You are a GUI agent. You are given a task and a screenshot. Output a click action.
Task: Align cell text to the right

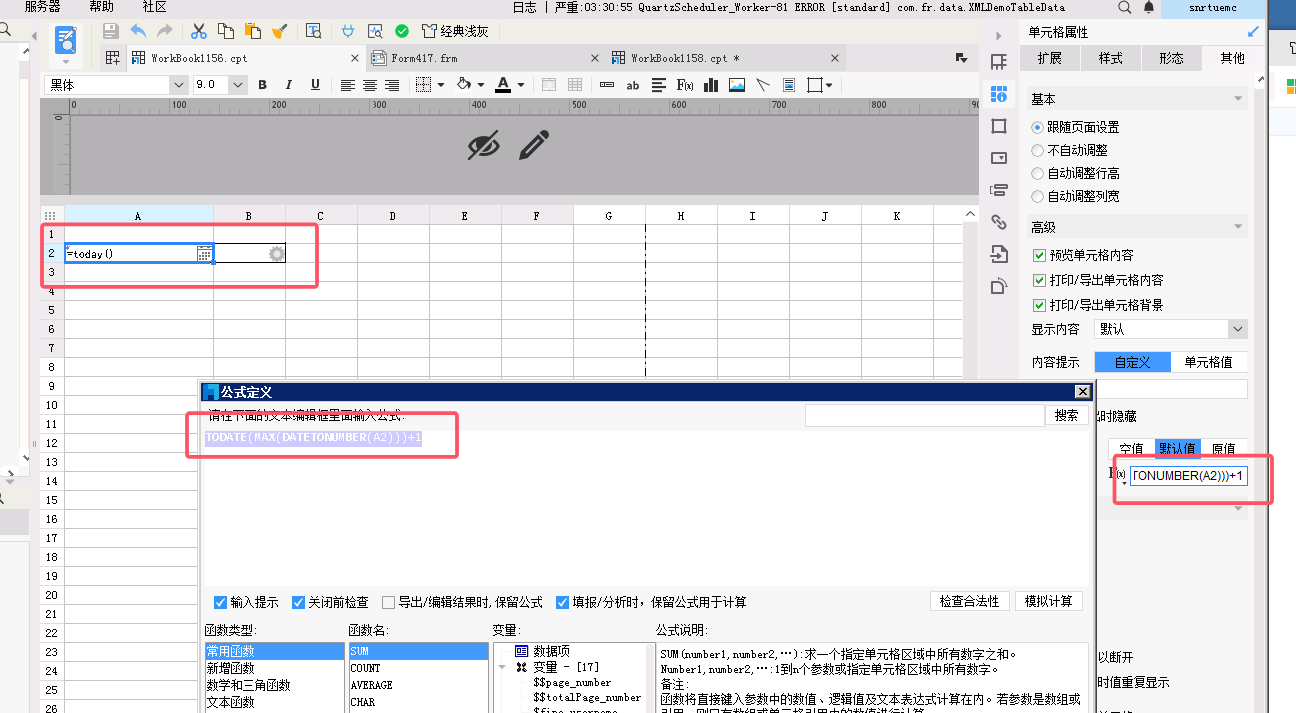click(x=392, y=85)
